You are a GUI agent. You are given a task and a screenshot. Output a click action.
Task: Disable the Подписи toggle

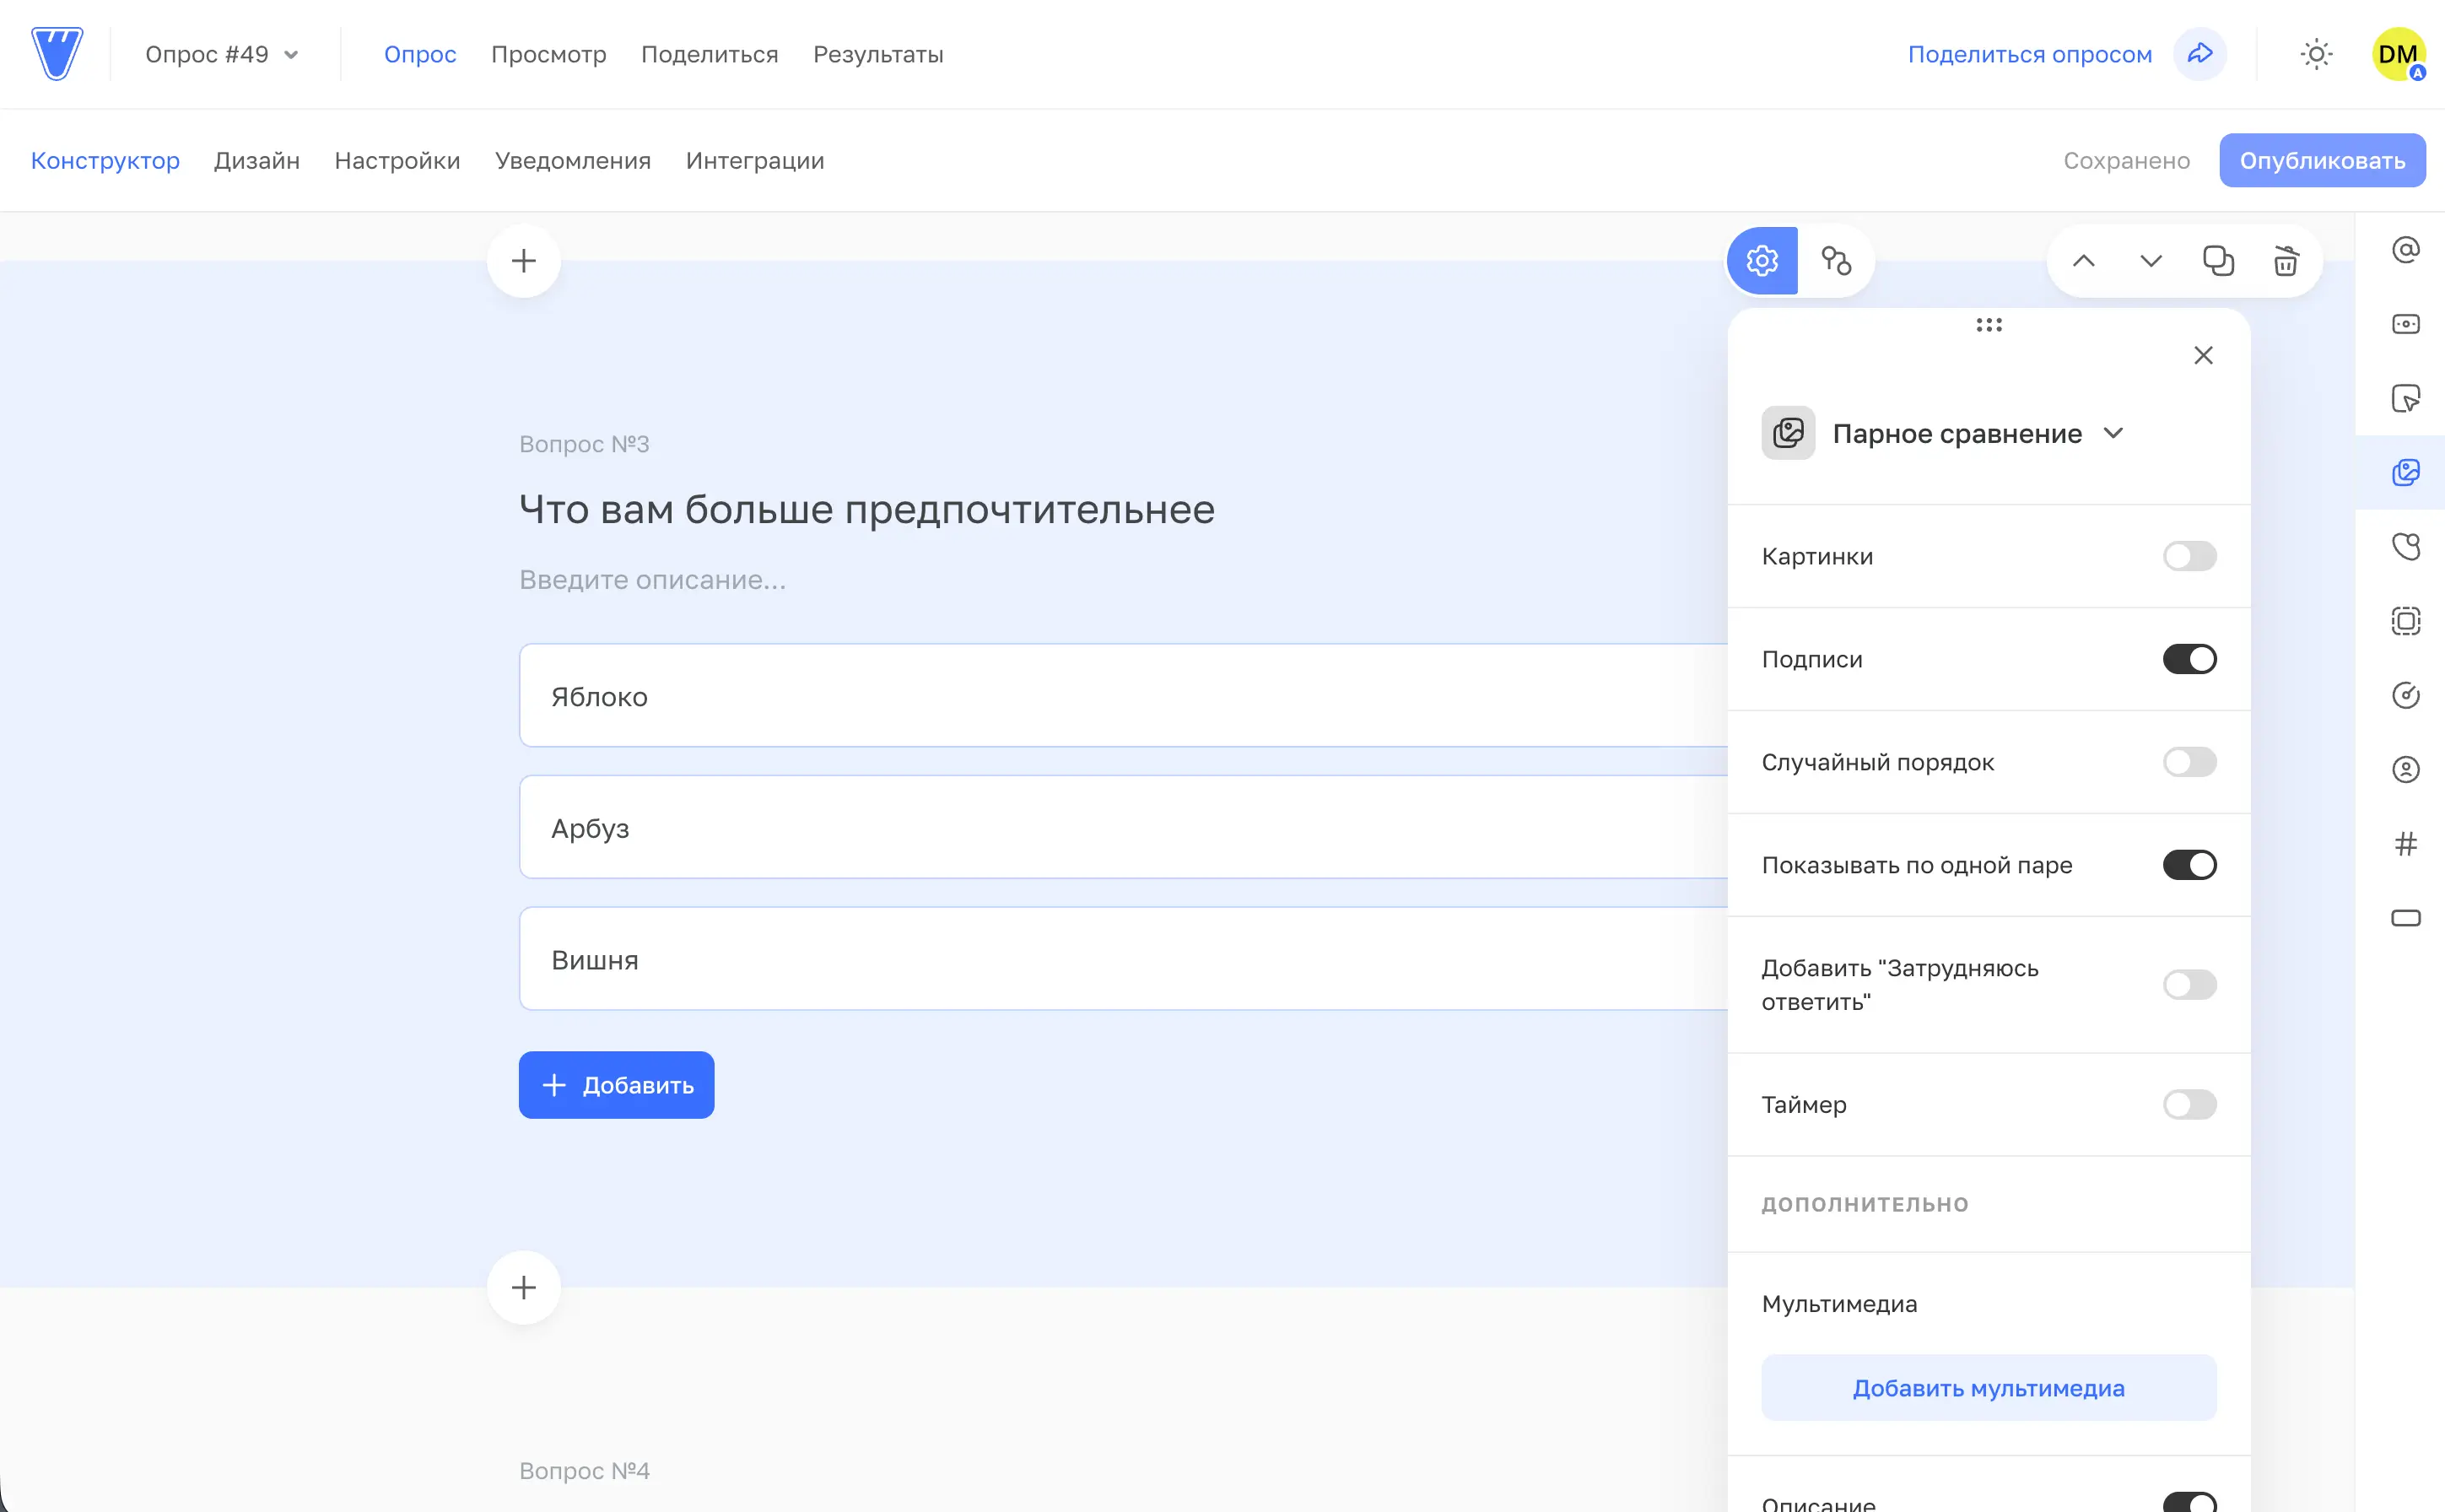pyautogui.click(x=2190, y=658)
